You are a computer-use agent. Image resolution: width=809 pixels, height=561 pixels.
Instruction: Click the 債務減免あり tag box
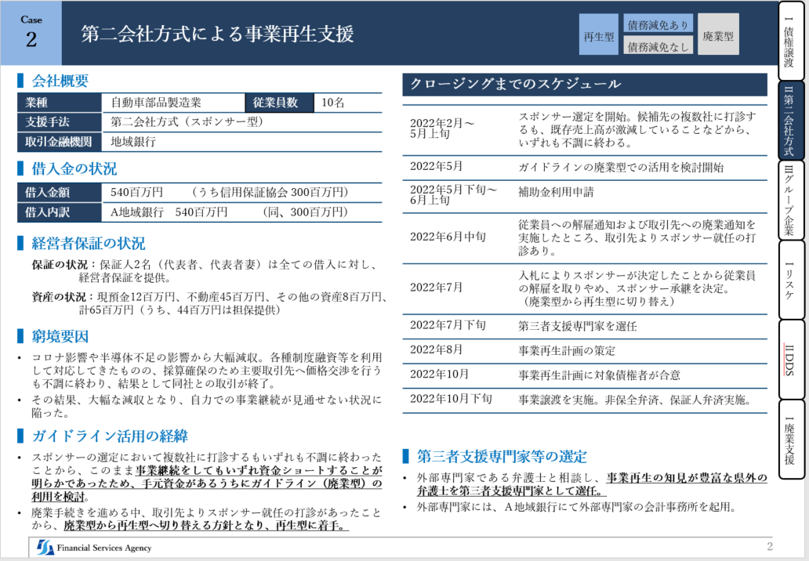tap(658, 24)
